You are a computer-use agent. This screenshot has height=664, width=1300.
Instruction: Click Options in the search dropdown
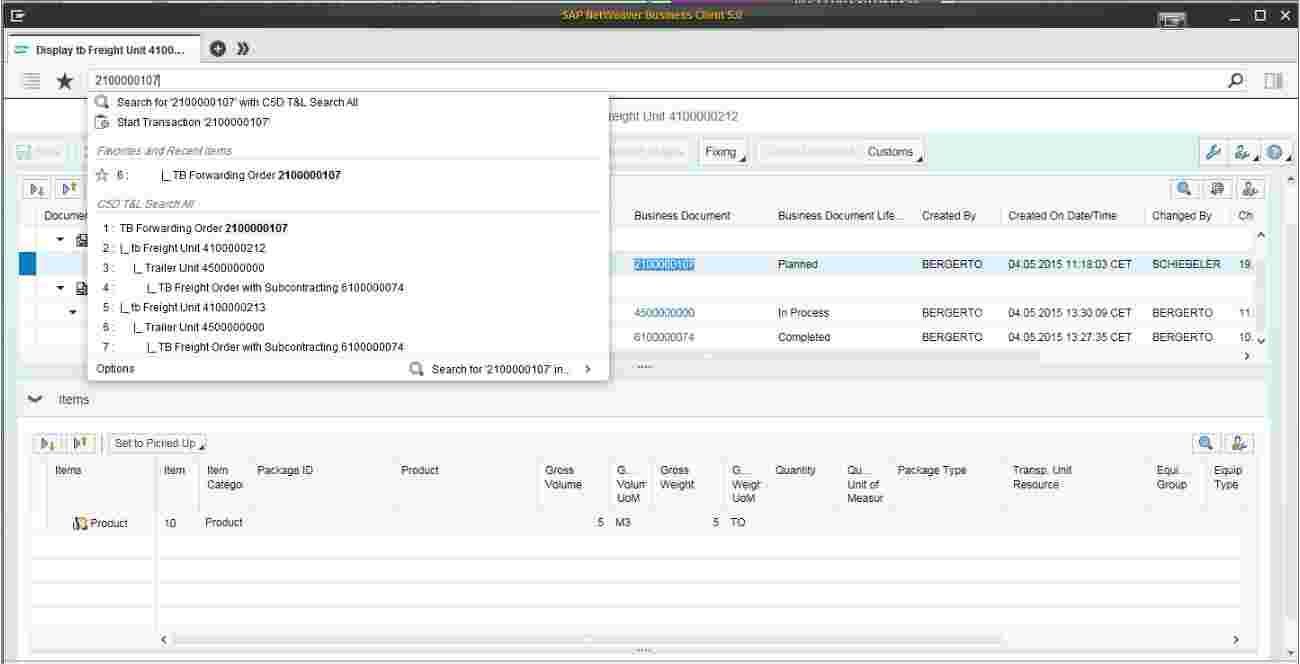click(116, 369)
